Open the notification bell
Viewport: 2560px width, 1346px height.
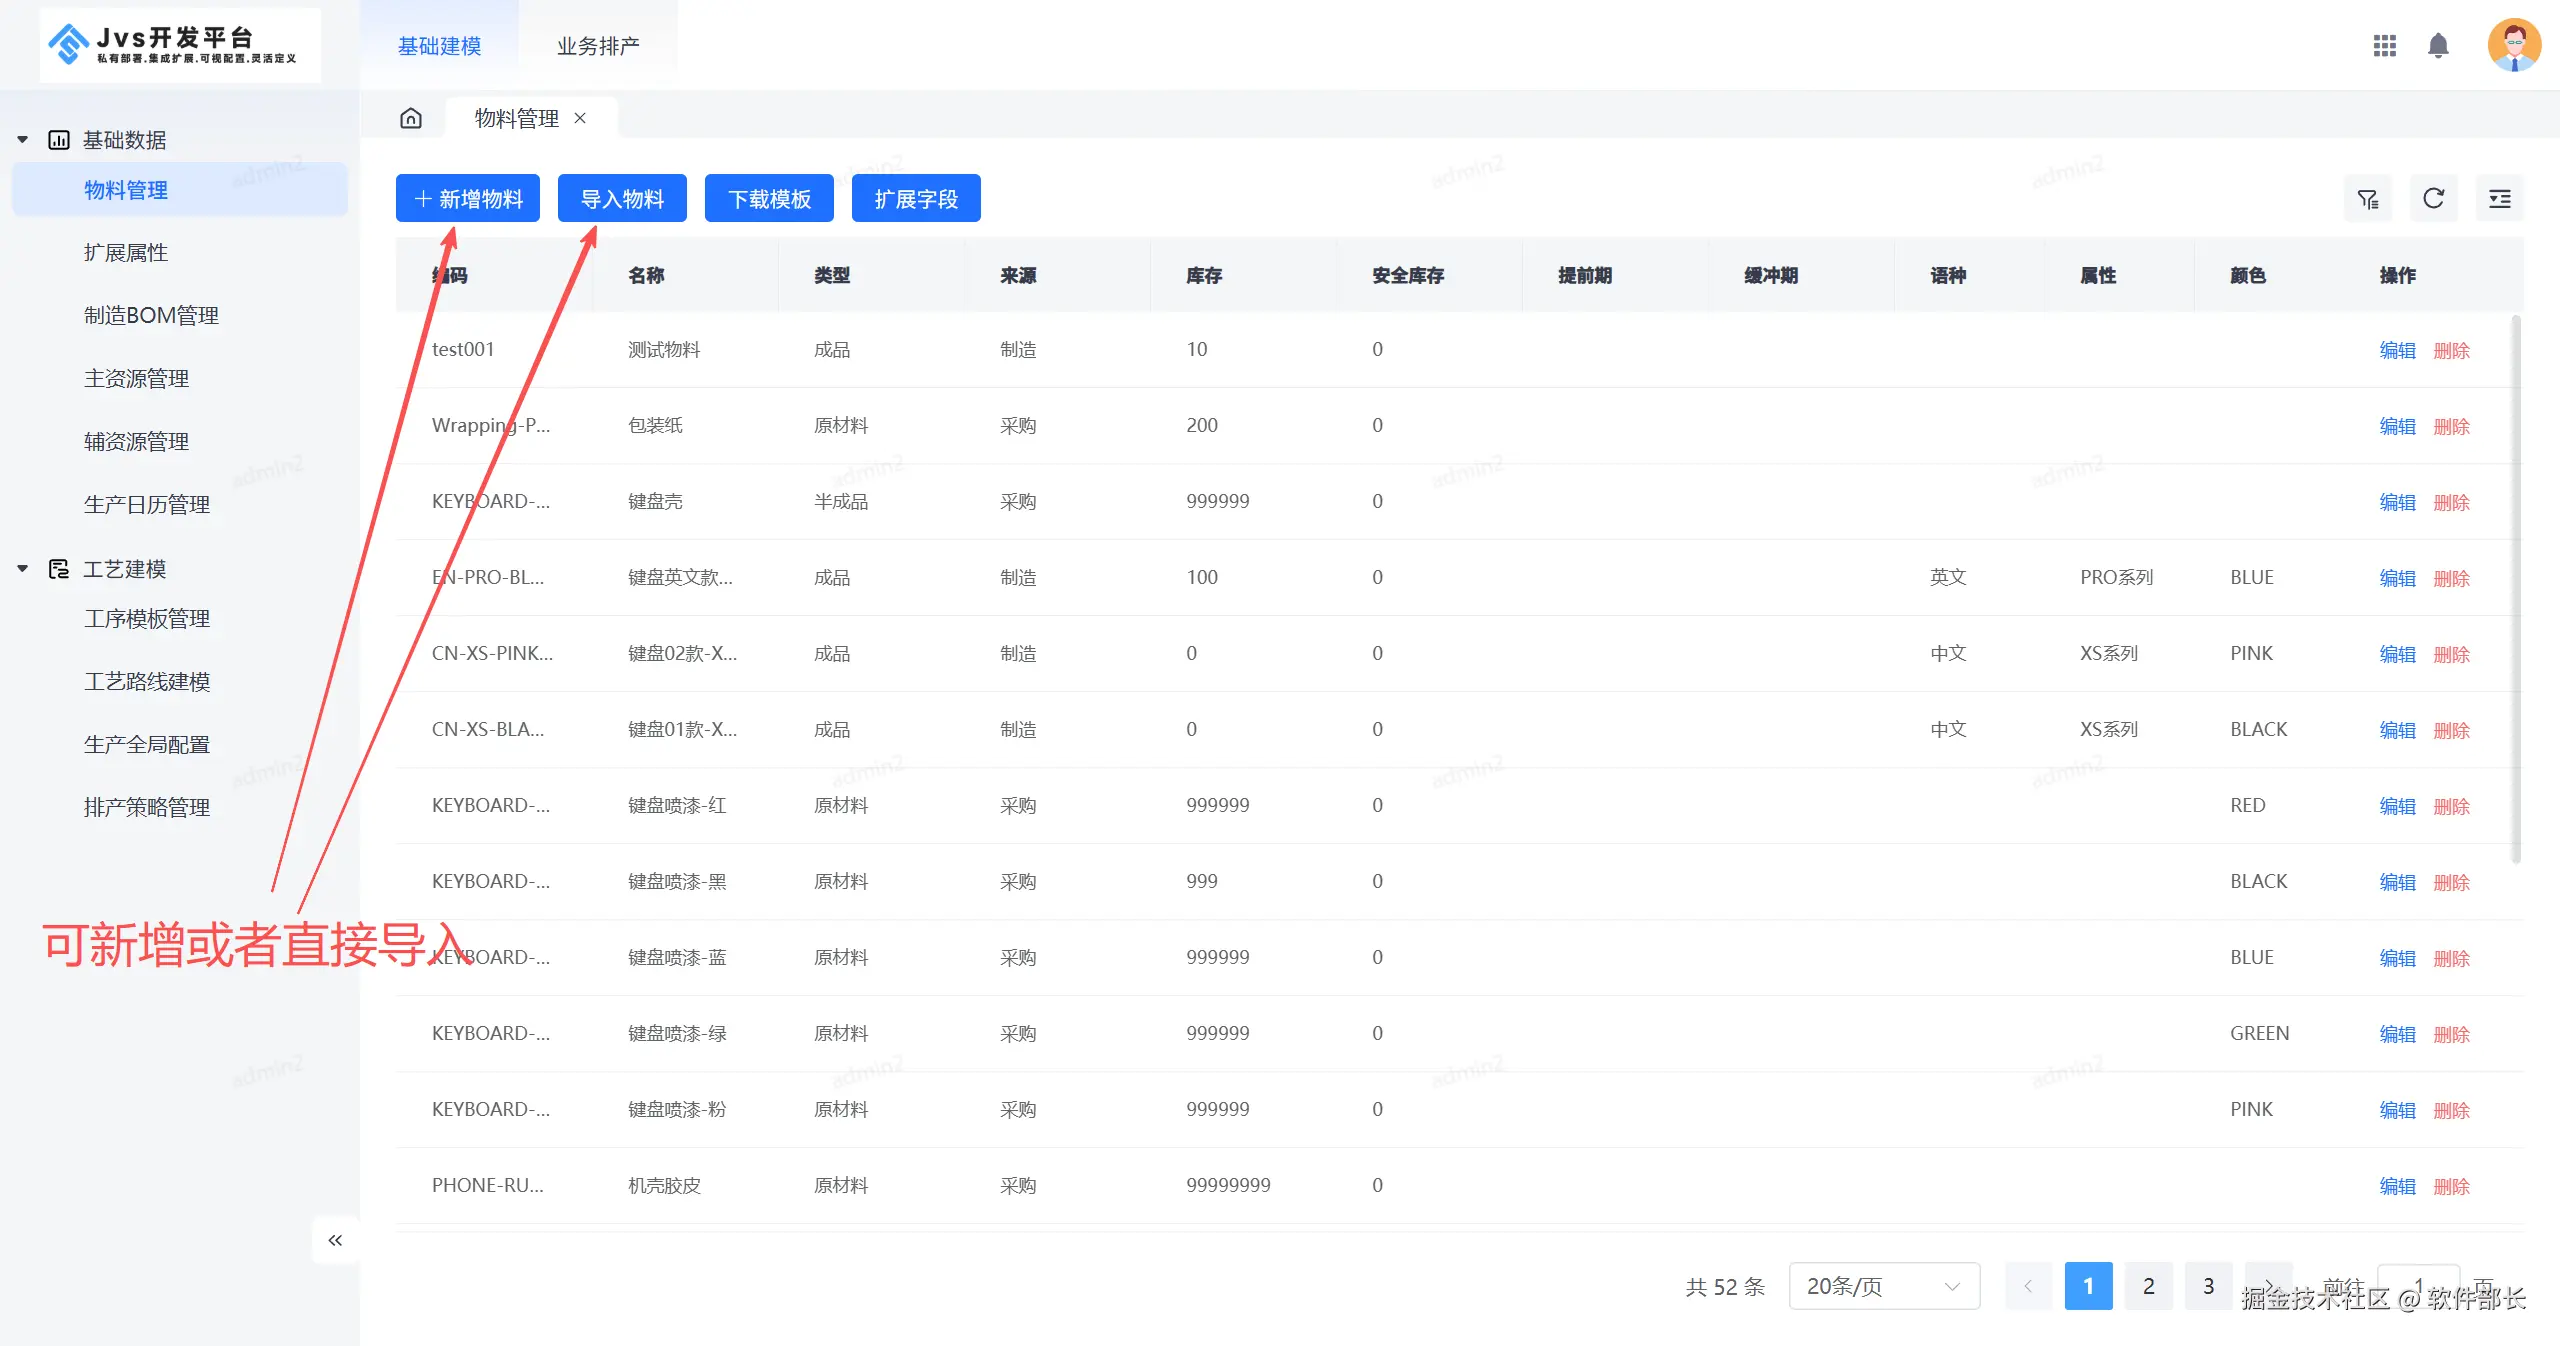[x=2438, y=46]
